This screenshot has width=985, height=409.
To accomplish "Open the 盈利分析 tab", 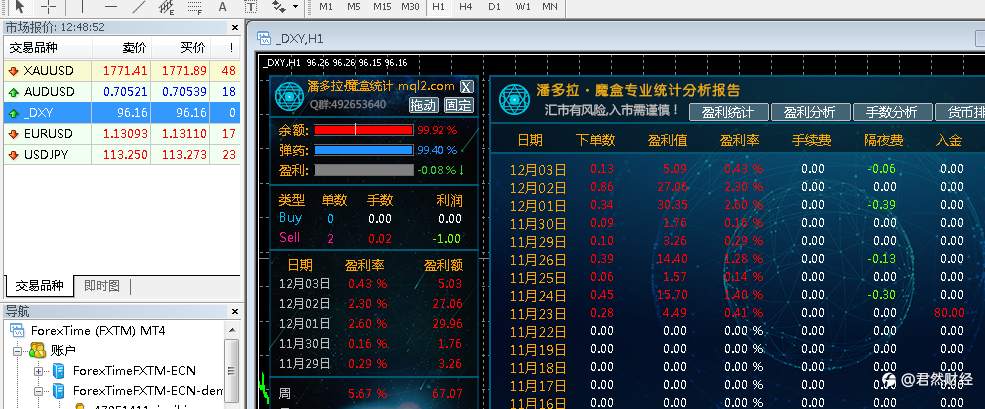I will [810, 112].
